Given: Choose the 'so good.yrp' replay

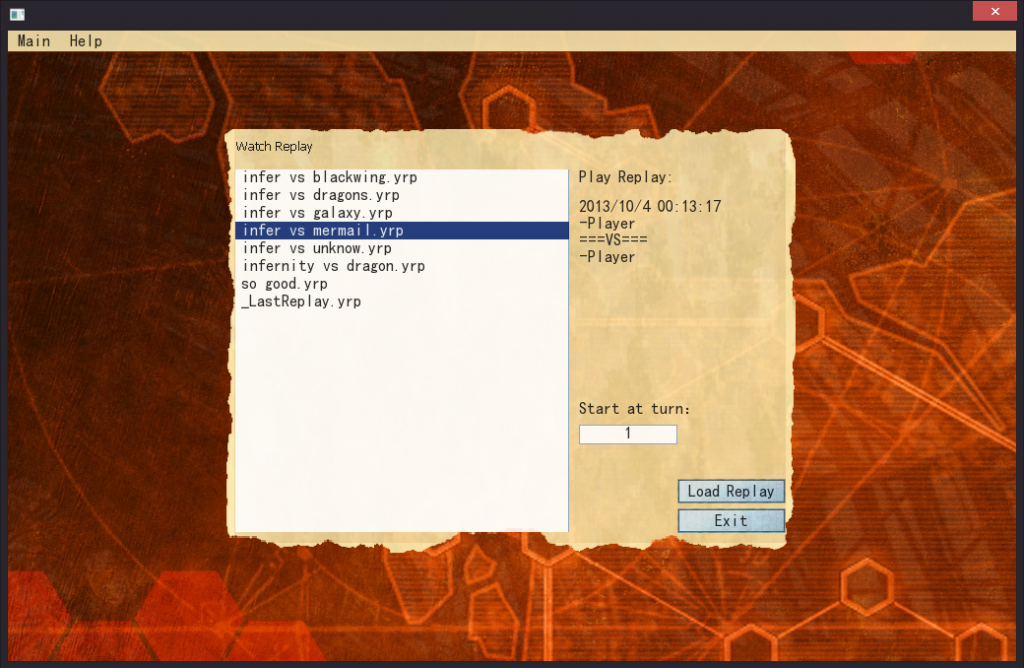Looking at the screenshot, I should click(x=284, y=284).
